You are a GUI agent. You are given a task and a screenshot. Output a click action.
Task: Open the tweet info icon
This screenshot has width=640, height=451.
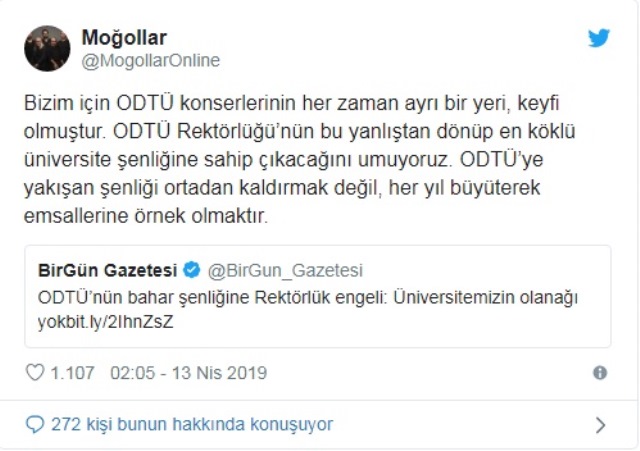600,373
